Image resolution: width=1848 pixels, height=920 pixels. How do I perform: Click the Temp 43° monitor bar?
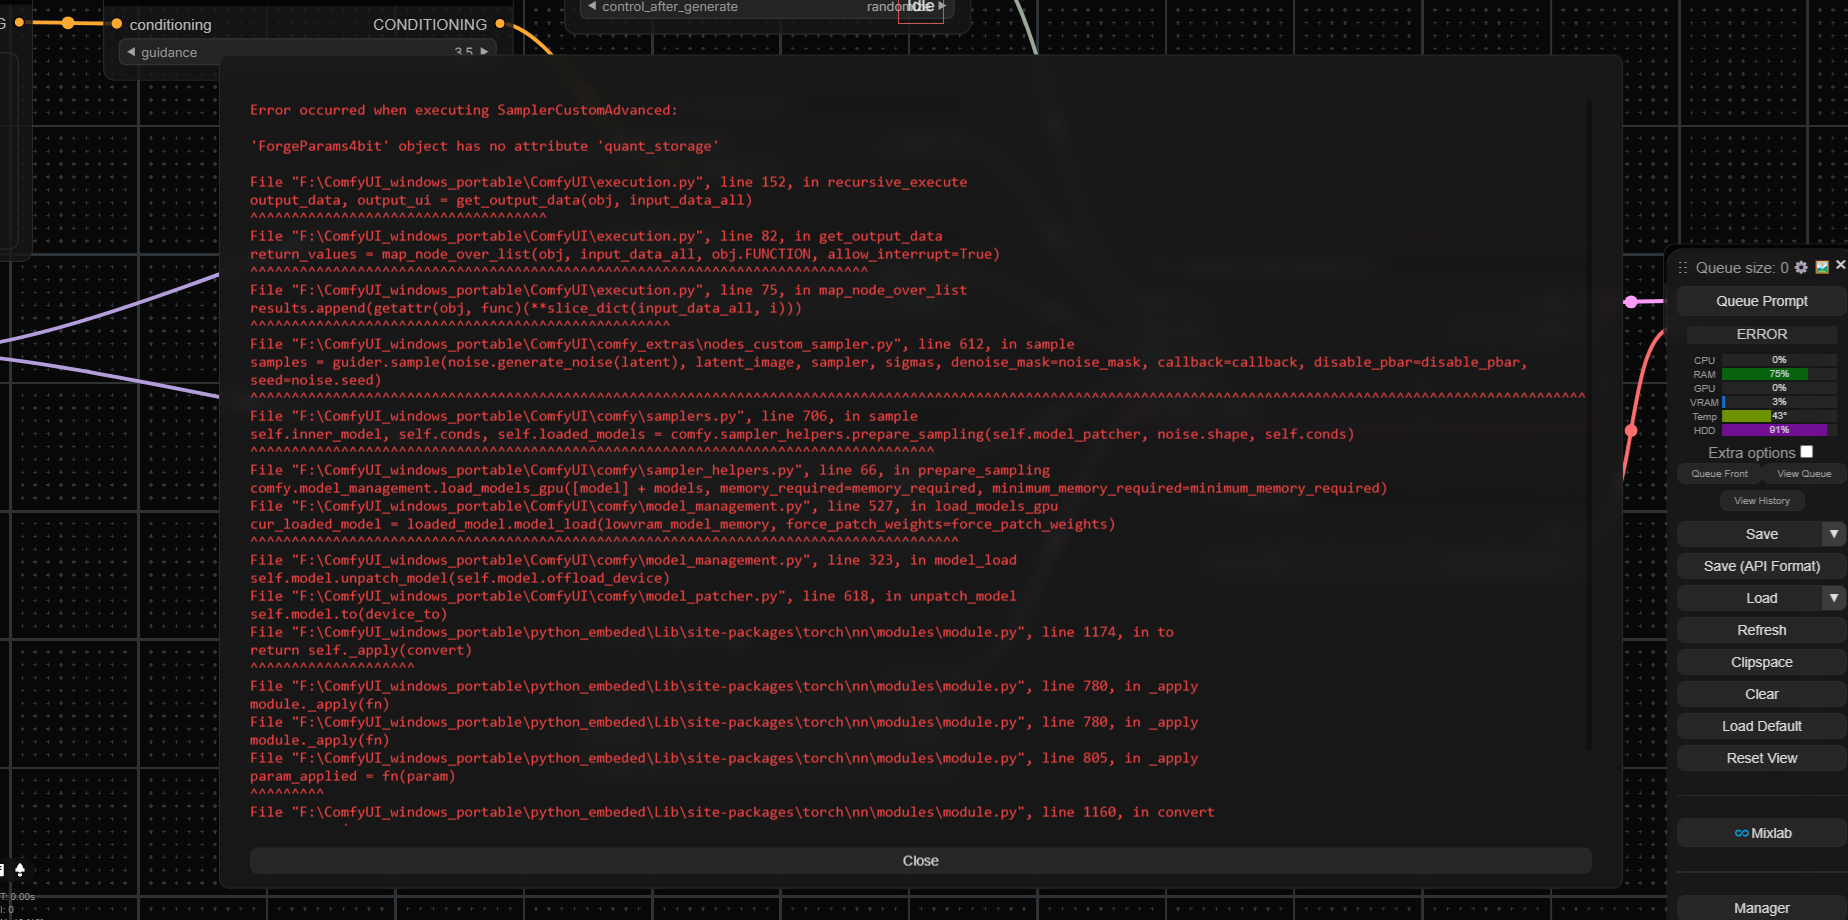coord(1778,416)
